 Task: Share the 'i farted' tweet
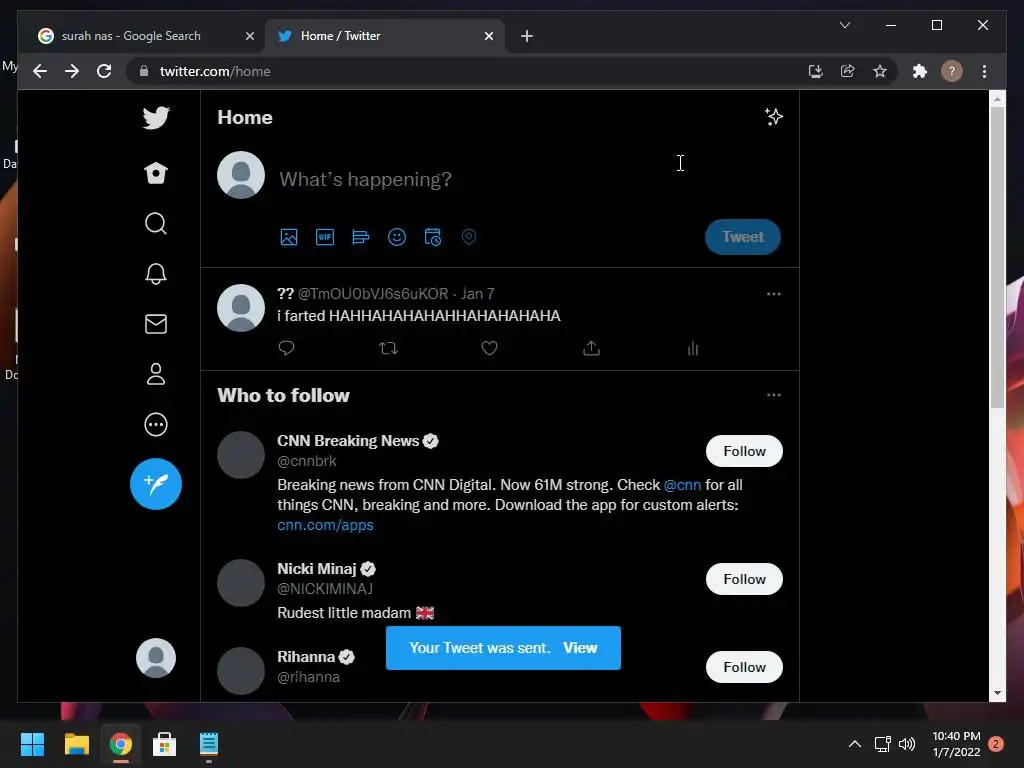click(x=592, y=348)
